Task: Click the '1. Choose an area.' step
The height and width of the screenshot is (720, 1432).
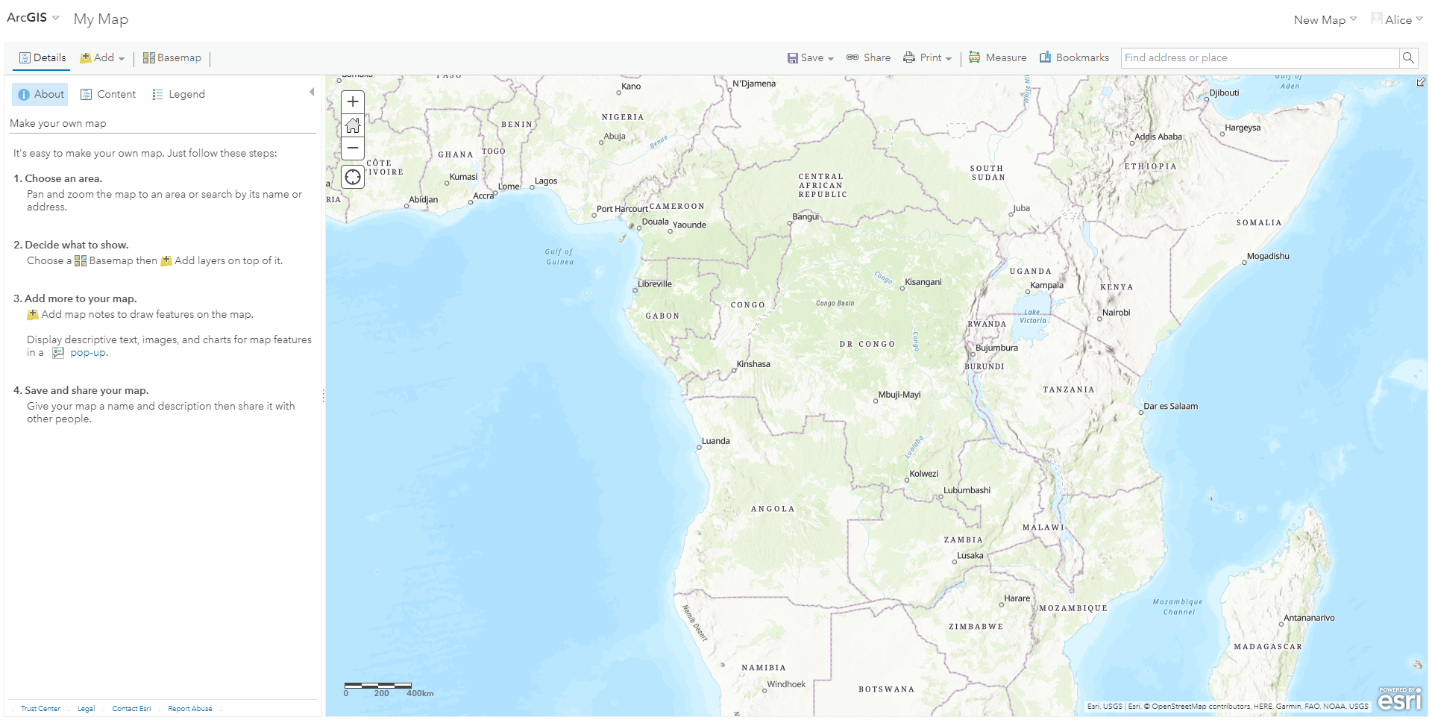Action: [57, 179]
